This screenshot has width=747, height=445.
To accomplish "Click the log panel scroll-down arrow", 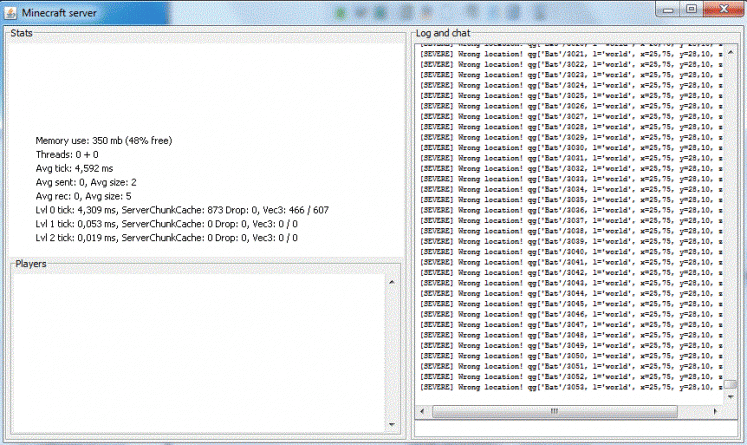I will (x=731, y=396).
